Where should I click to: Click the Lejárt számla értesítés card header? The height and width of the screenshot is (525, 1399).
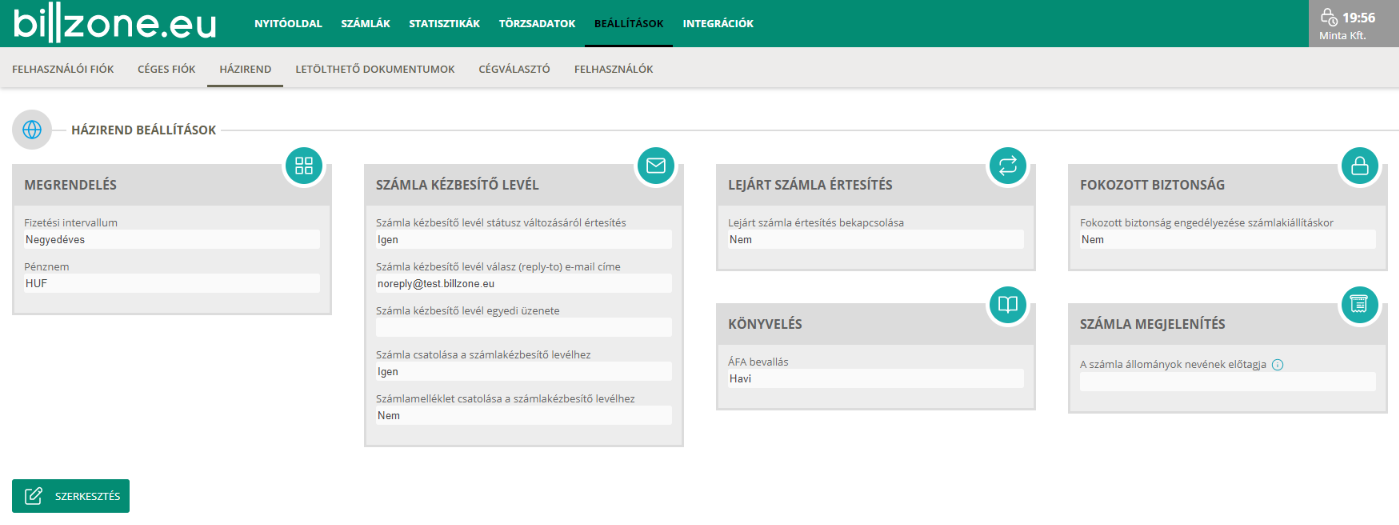coord(876,185)
